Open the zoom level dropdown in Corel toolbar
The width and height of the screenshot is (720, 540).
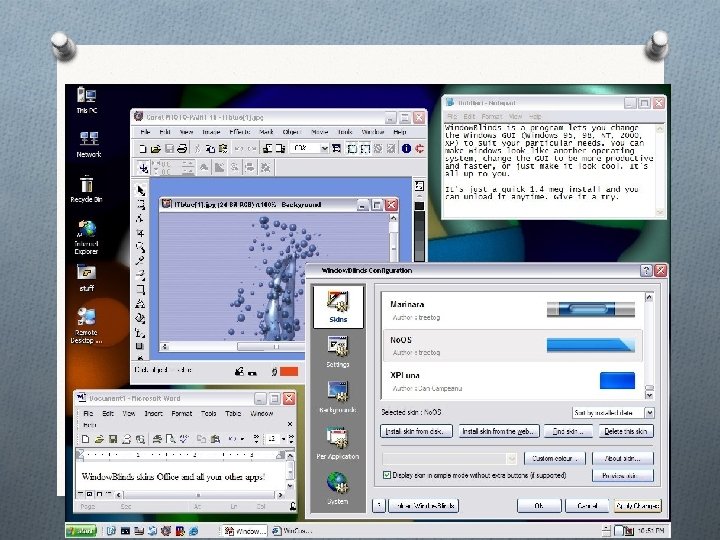click(x=325, y=148)
